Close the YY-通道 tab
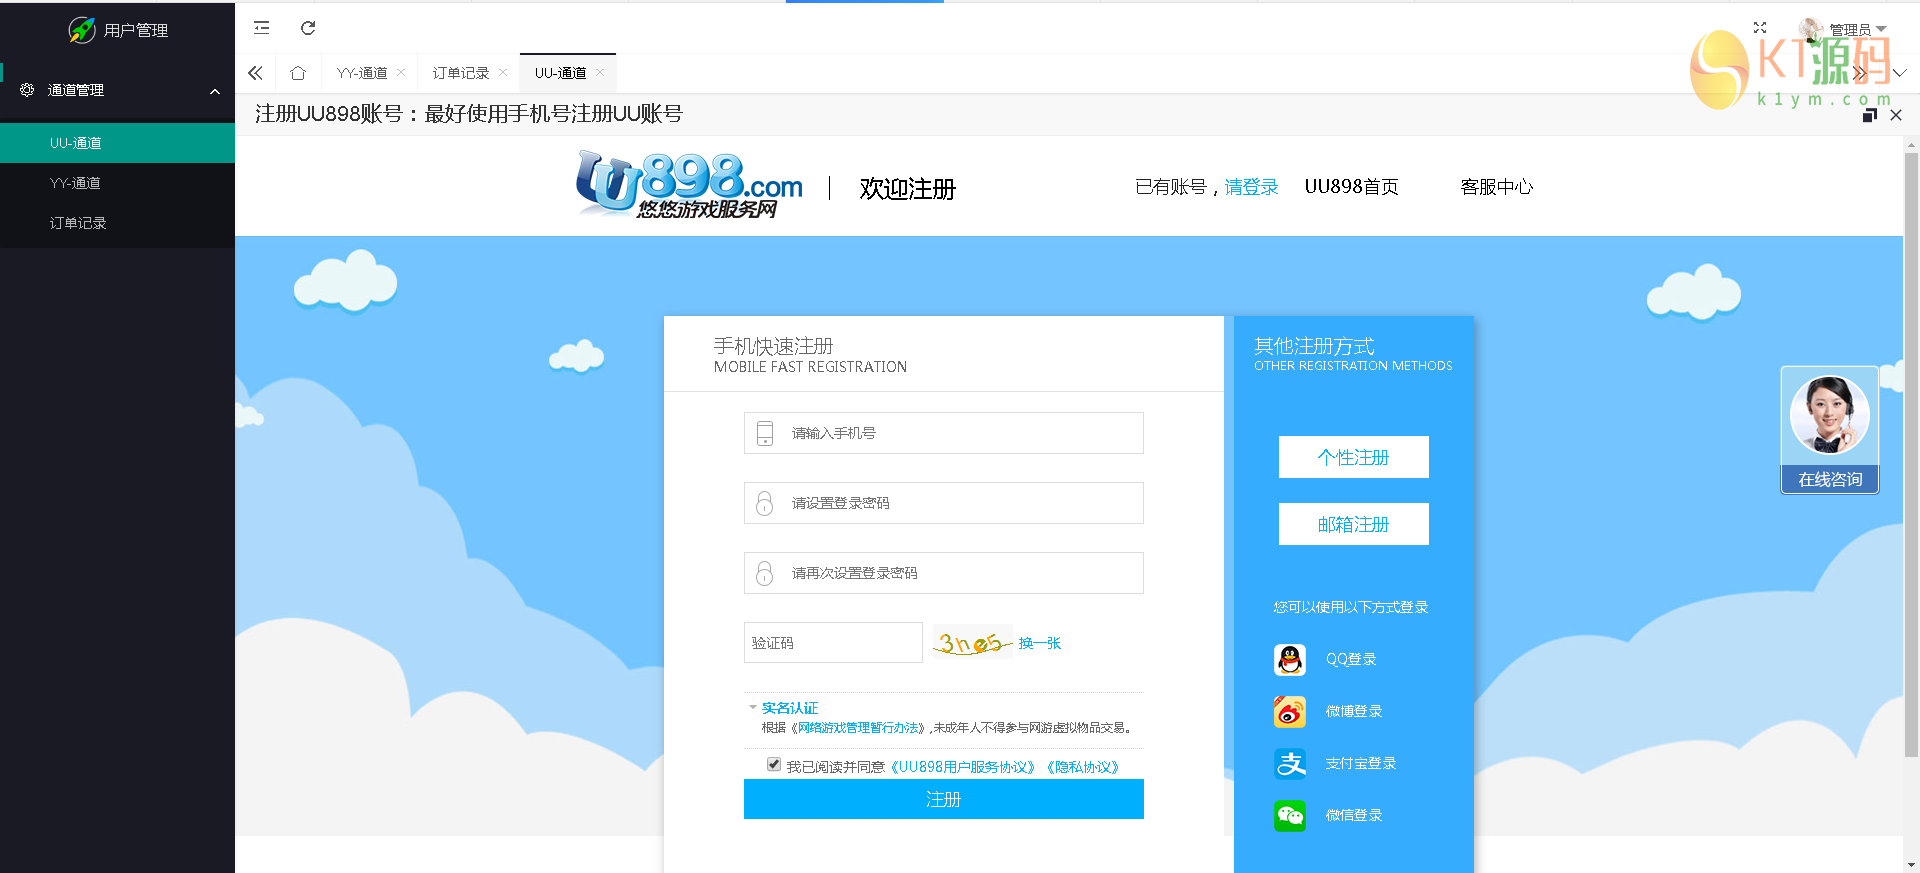1920x873 pixels. pos(401,72)
